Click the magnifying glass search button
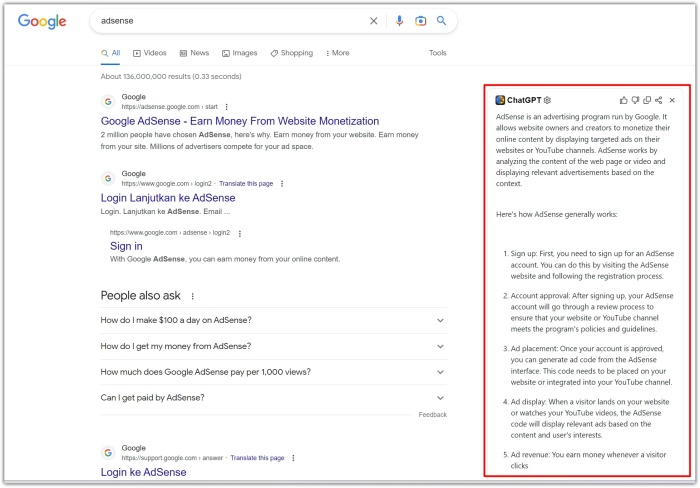This screenshot has height=488, width=700. (442, 21)
